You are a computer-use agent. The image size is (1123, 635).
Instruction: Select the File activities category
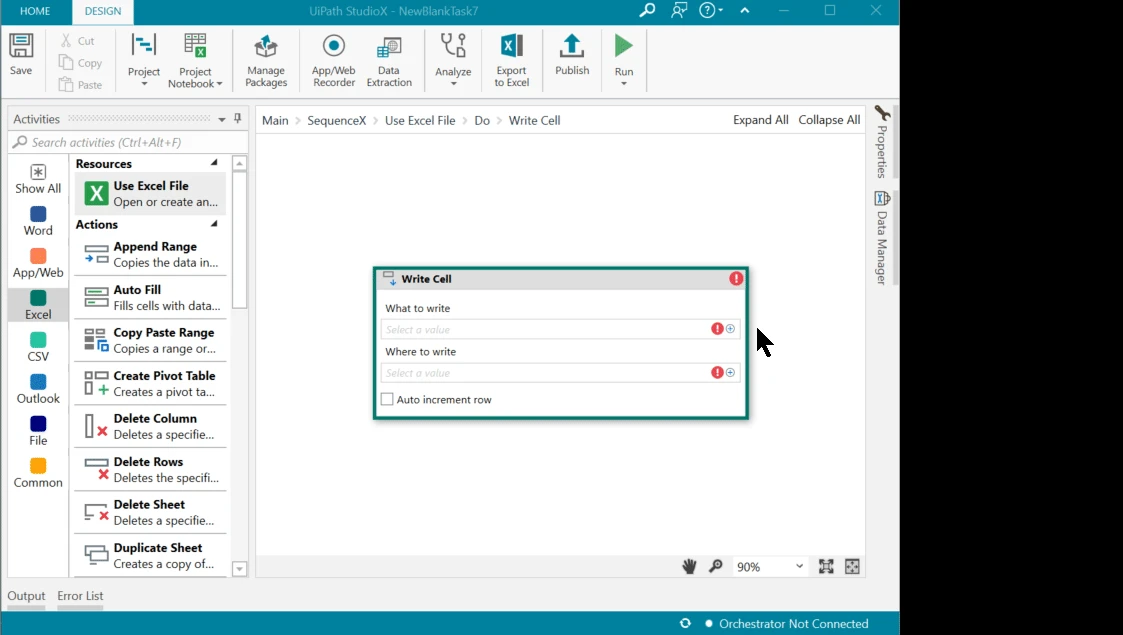(x=38, y=432)
